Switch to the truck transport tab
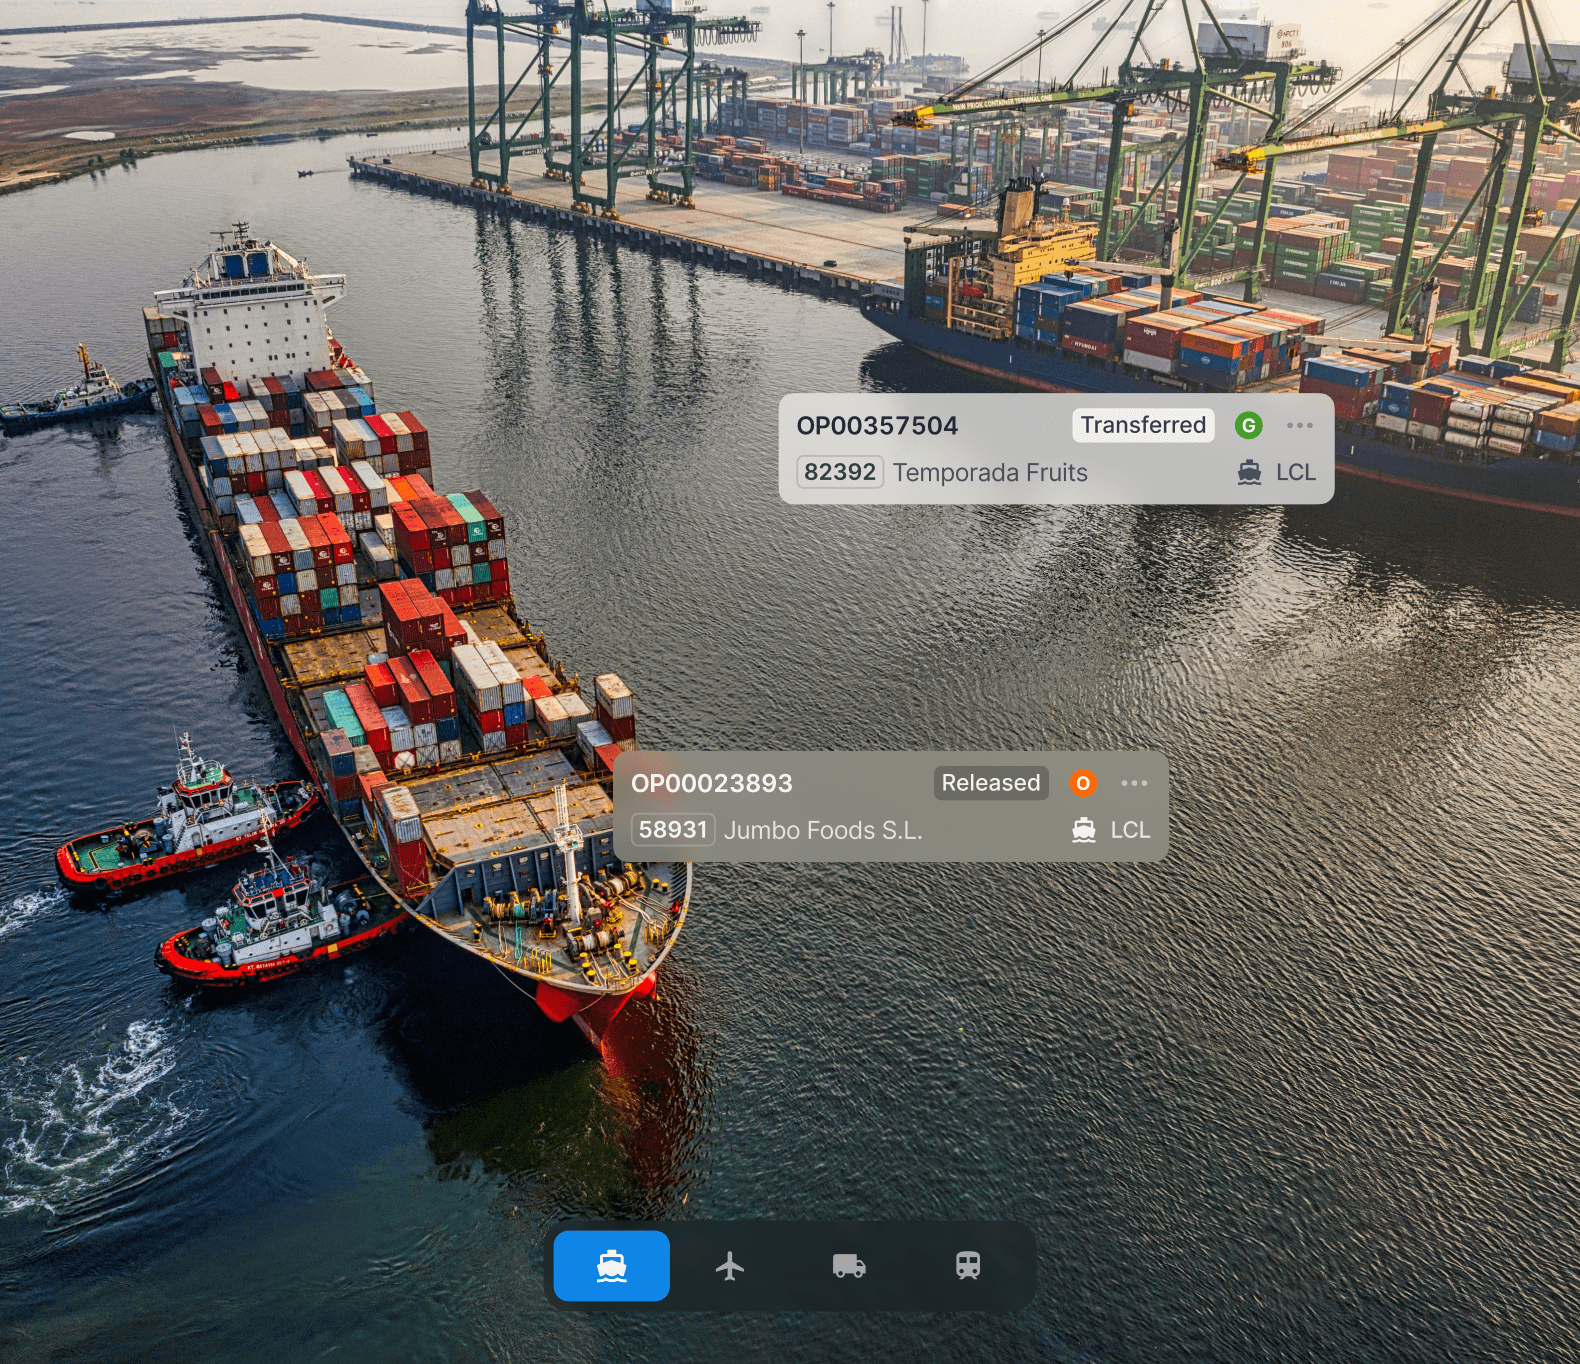This screenshot has height=1364, width=1580. coord(849,1266)
